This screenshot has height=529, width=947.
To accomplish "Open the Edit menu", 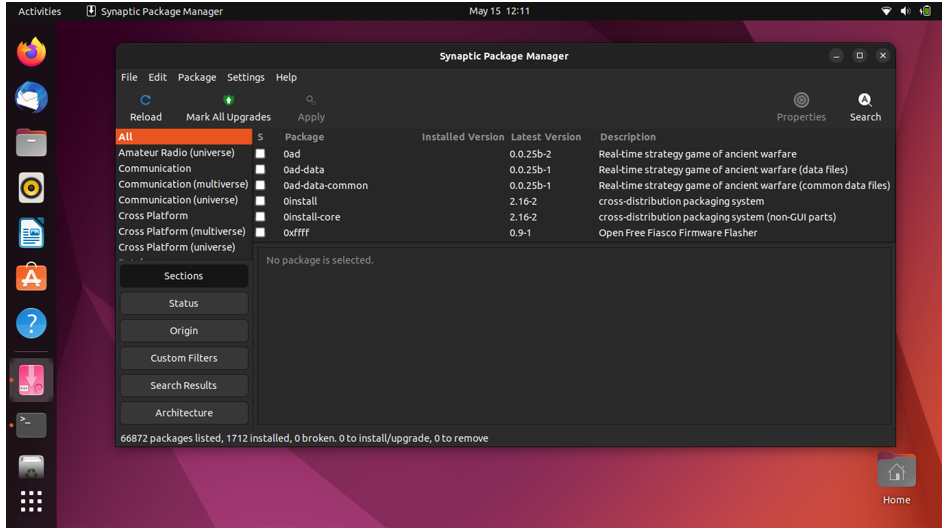I will tap(157, 77).
